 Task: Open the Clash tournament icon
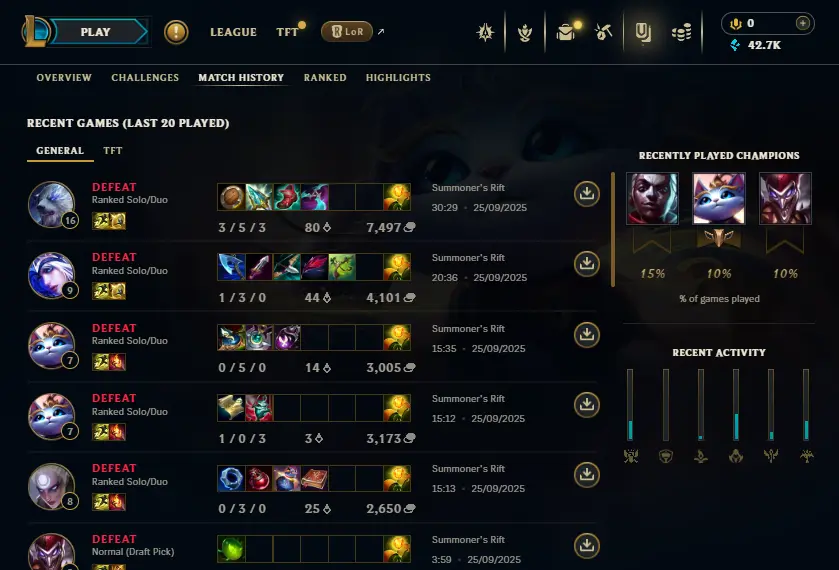[525, 33]
